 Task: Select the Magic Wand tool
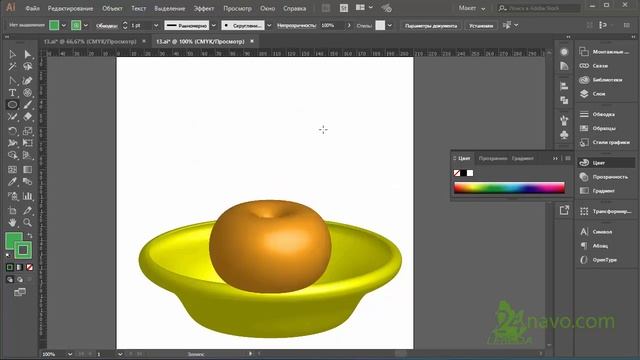12,66
